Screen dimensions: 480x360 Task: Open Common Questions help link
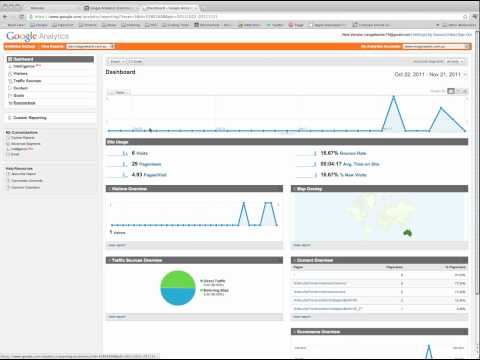point(26,187)
